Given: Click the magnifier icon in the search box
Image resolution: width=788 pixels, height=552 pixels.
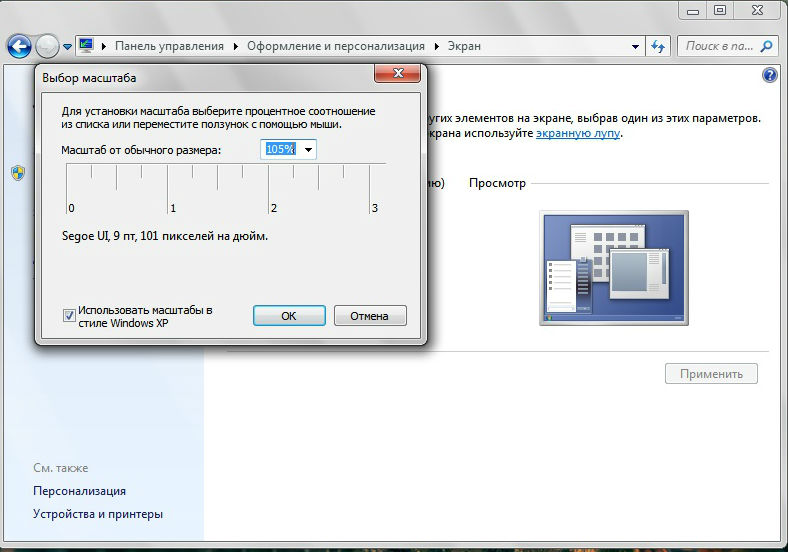Looking at the screenshot, I should (766, 46).
